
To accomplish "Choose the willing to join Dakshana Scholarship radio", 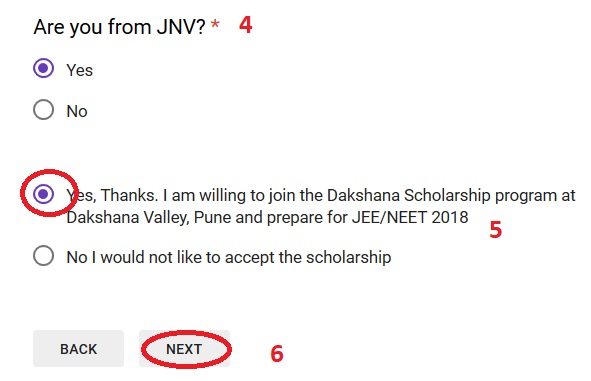I will (x=43, y=194).
